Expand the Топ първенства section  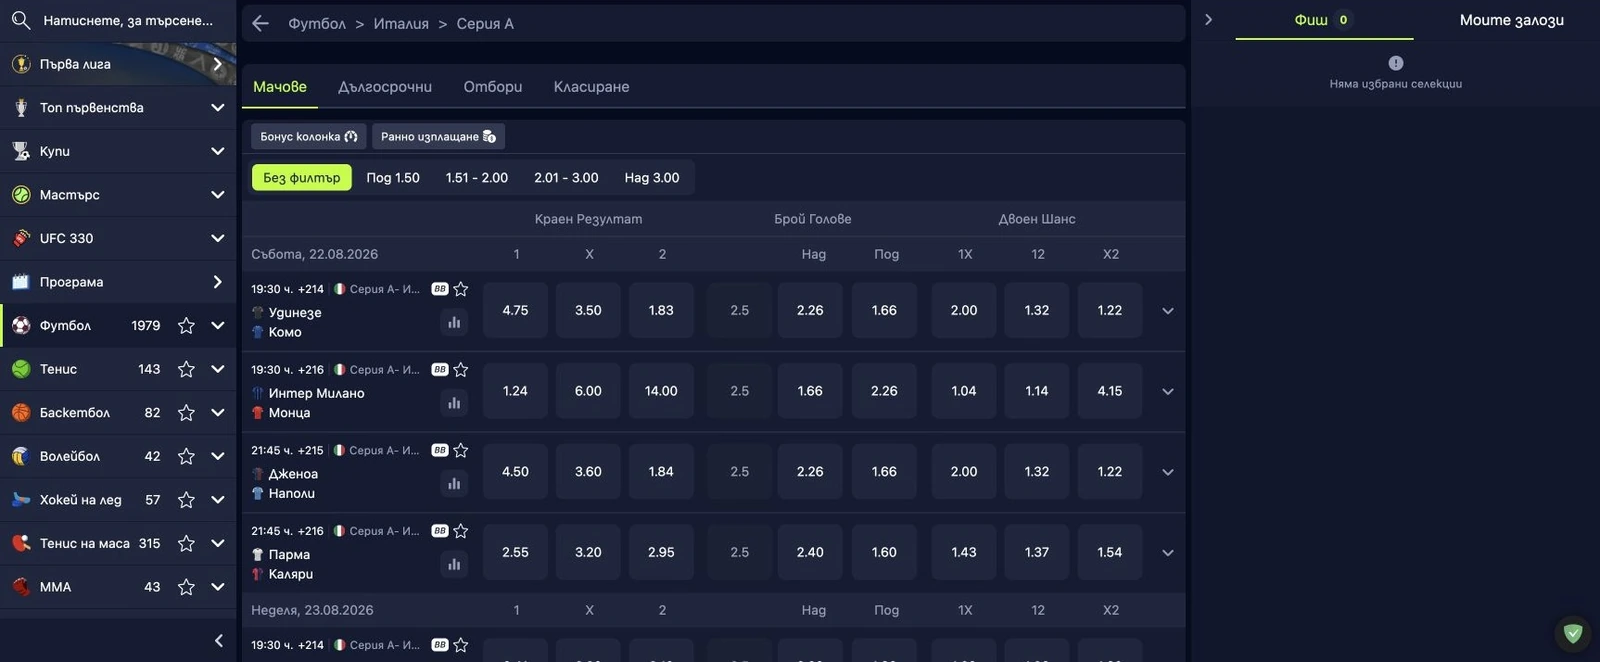[x=218, y=107]
